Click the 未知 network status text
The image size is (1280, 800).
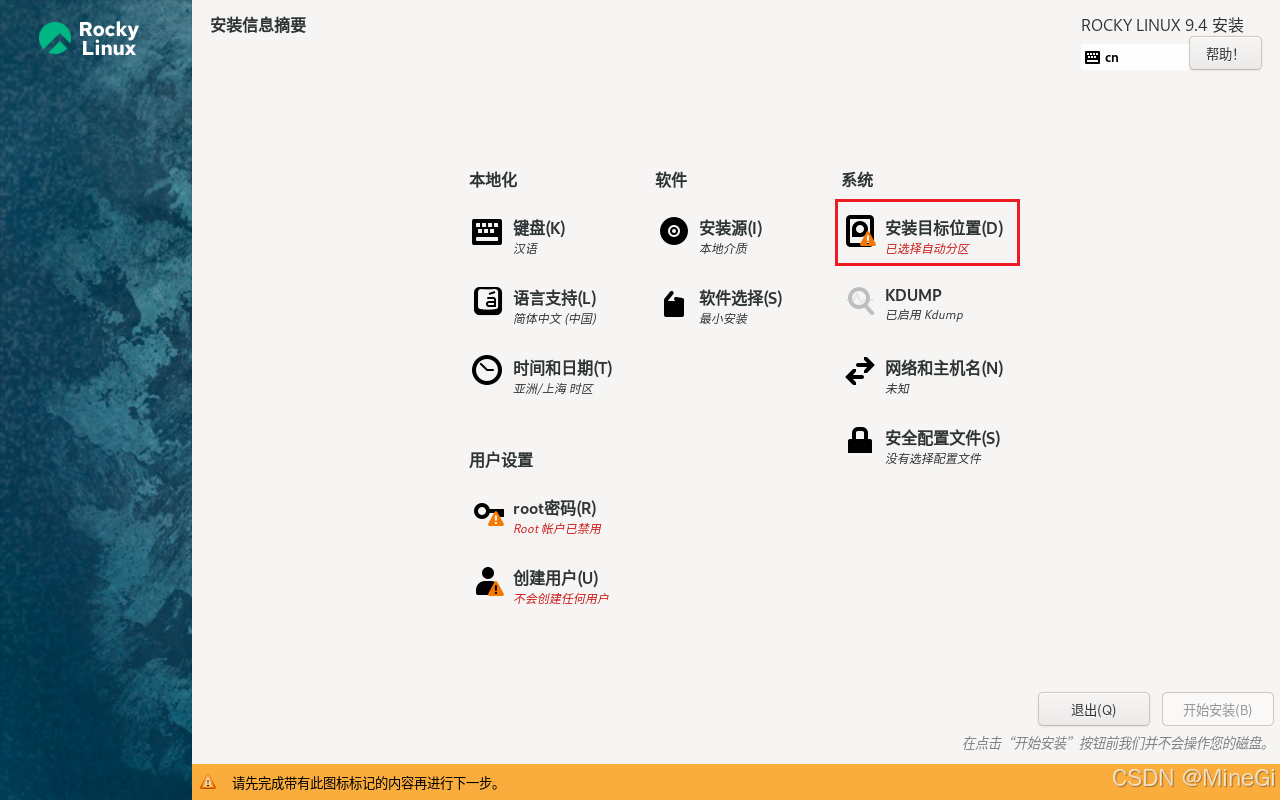(897, 389)
